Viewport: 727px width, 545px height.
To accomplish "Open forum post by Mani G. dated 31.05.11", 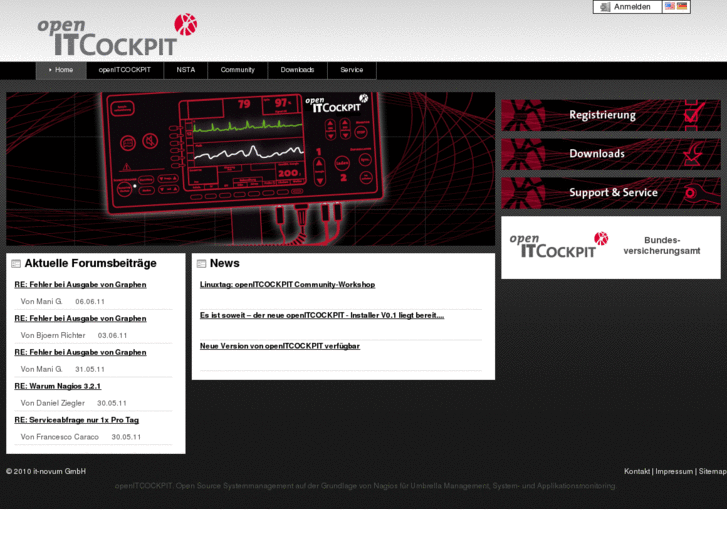I will (x=80, y=353).
